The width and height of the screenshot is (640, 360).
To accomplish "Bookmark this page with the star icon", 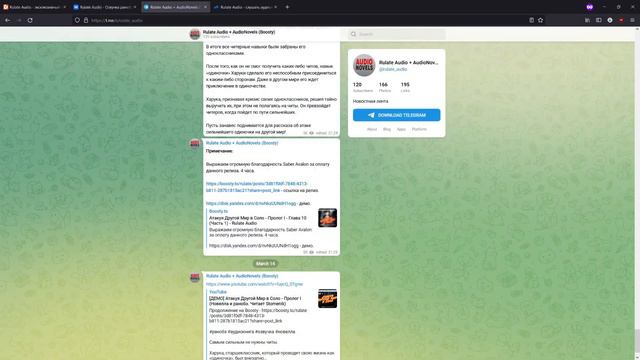I will pos(540,20).
